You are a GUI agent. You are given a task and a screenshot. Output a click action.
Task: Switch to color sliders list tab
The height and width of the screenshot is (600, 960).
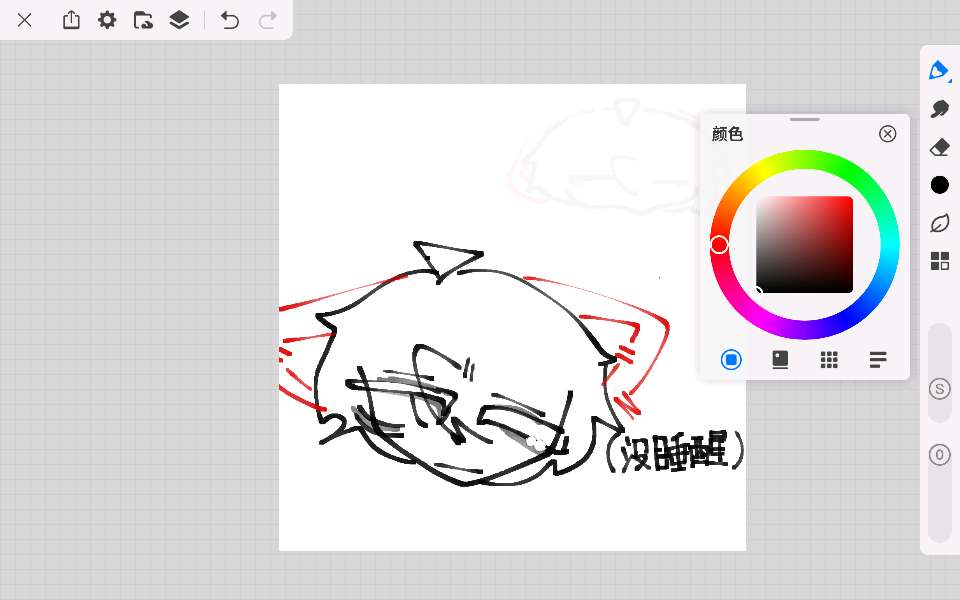click(878, 360)
